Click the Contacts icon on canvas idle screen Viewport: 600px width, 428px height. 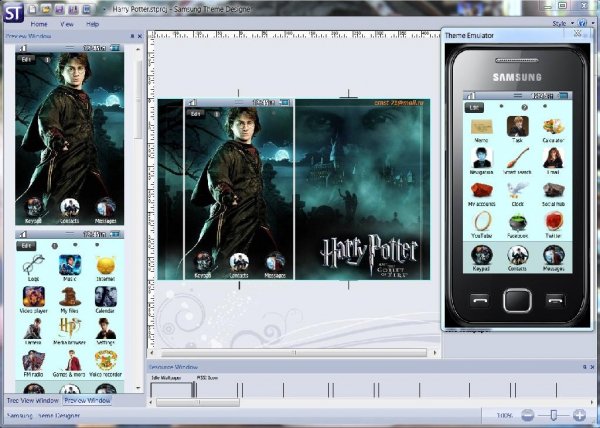pyautogui.click(x=239, y=262)
